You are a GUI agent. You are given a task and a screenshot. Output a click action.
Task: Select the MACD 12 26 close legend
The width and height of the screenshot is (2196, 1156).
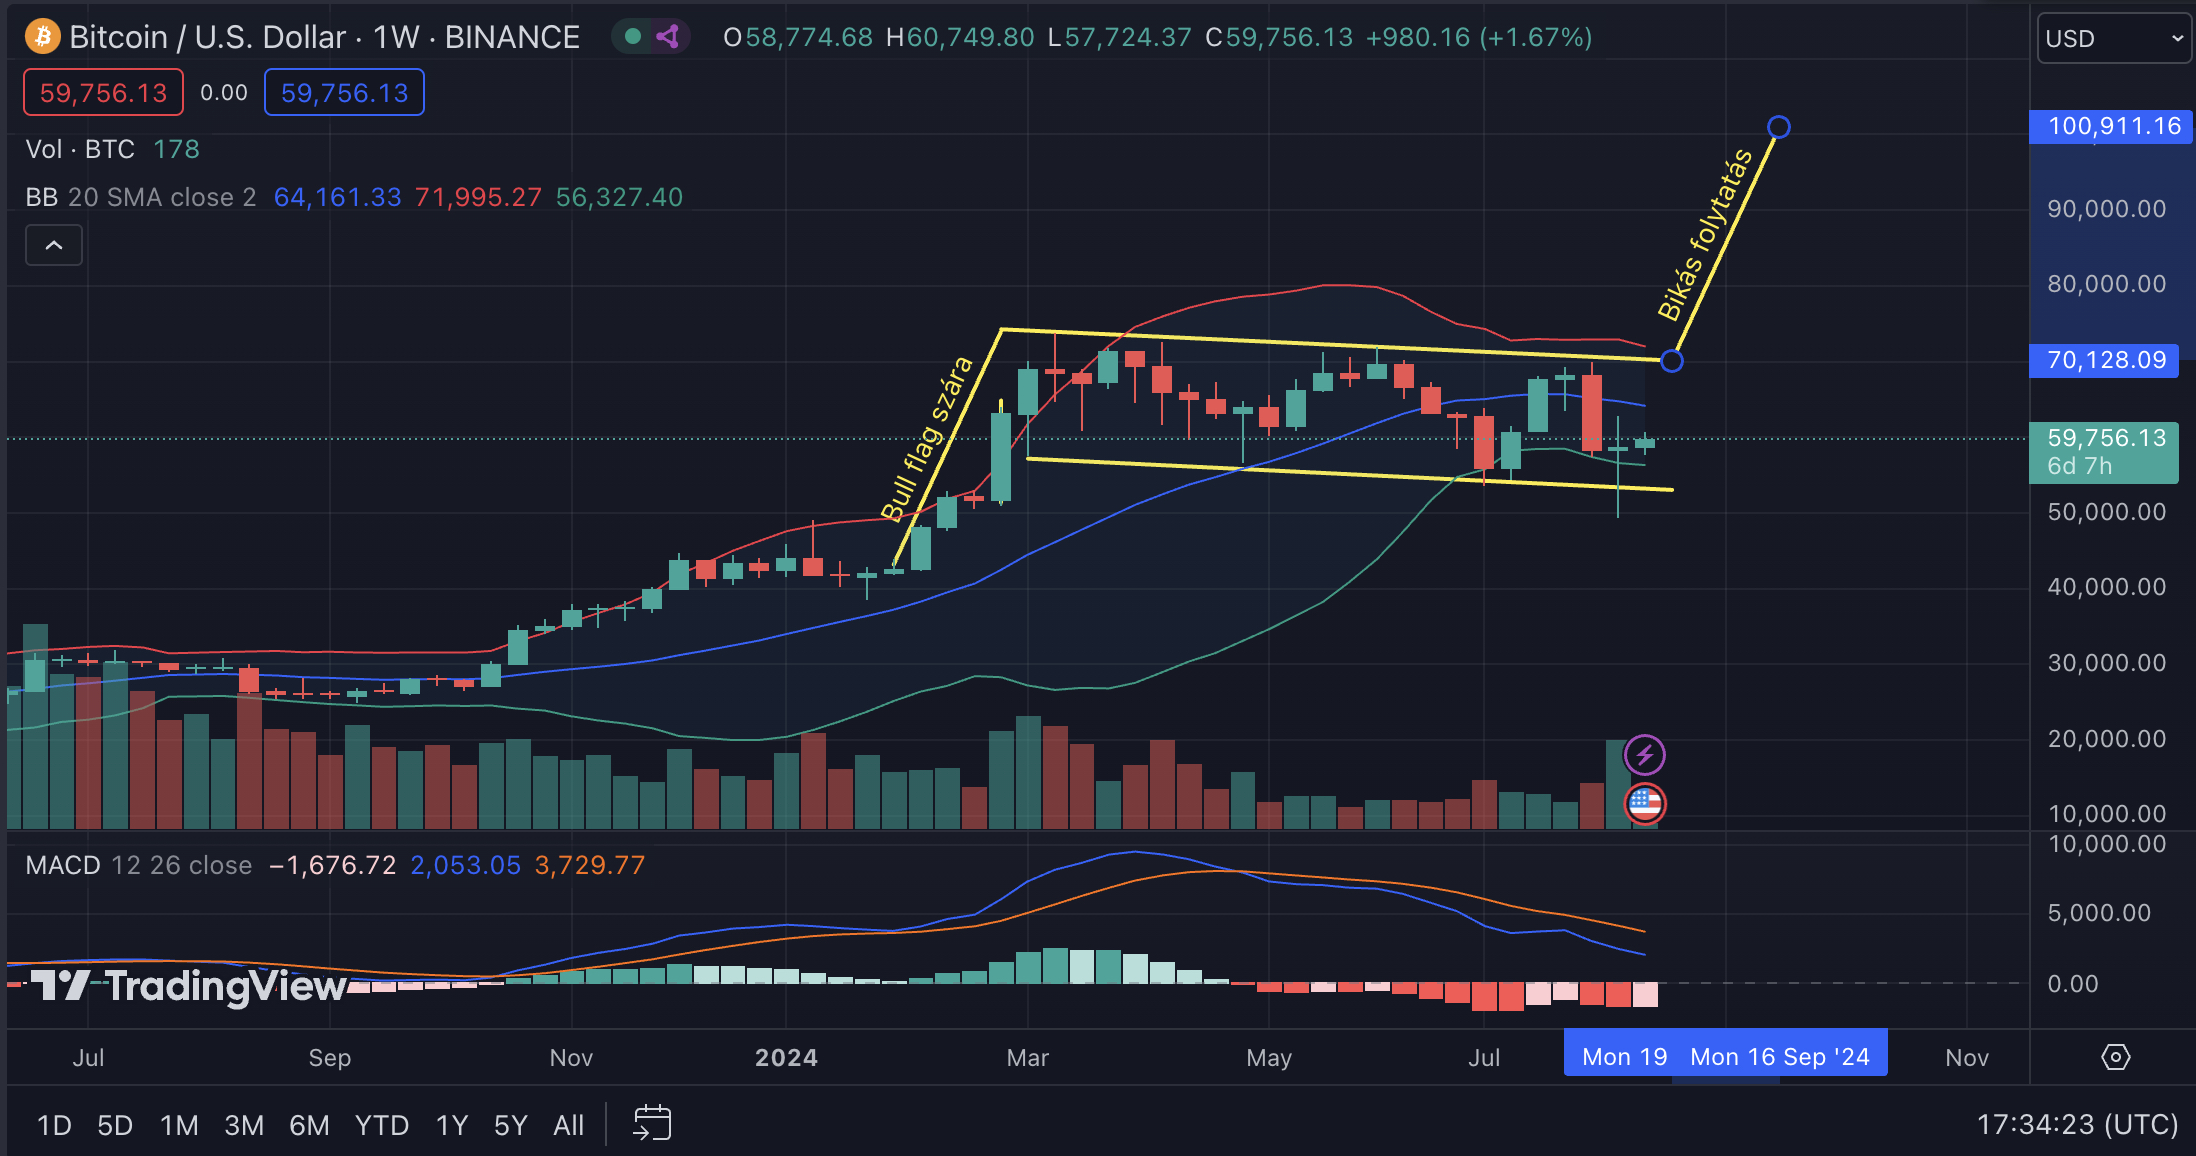pyautogui.click(x=139, y=865)
